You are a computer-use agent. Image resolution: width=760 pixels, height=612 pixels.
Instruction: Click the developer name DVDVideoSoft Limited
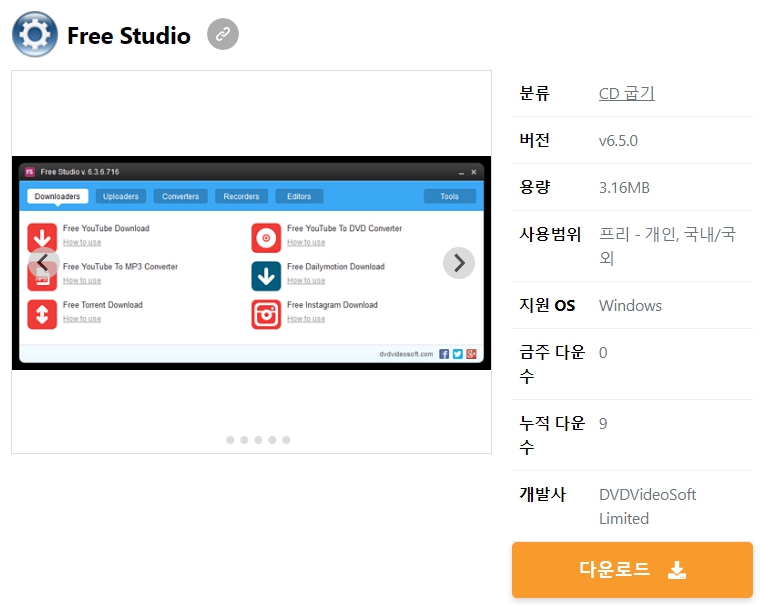(x=648, y=506)
